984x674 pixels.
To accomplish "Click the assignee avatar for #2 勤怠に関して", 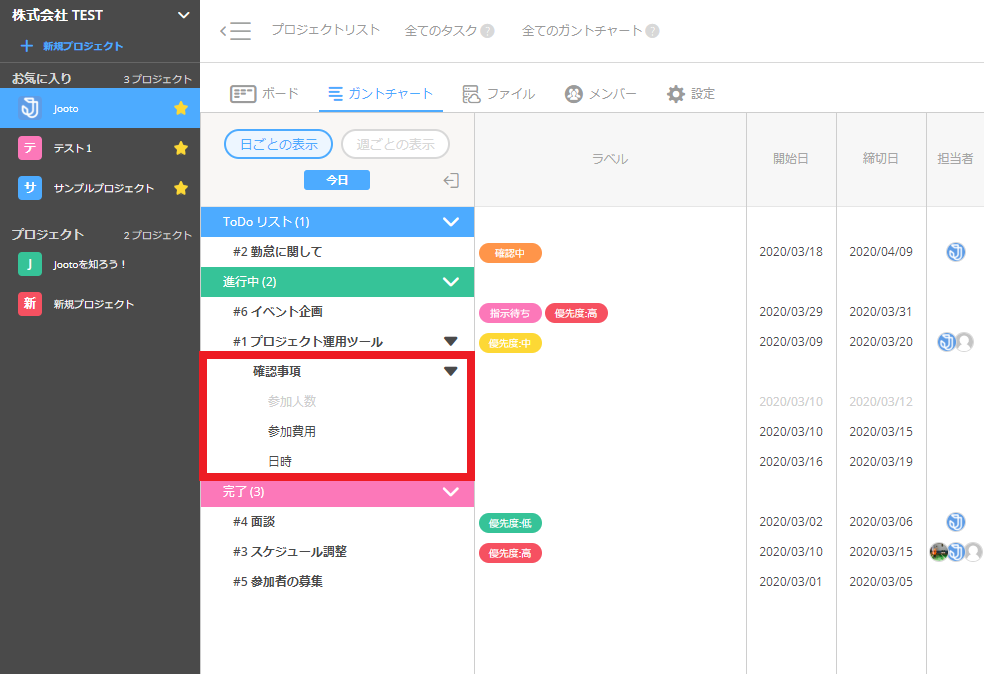I will [x=955, y=252].
